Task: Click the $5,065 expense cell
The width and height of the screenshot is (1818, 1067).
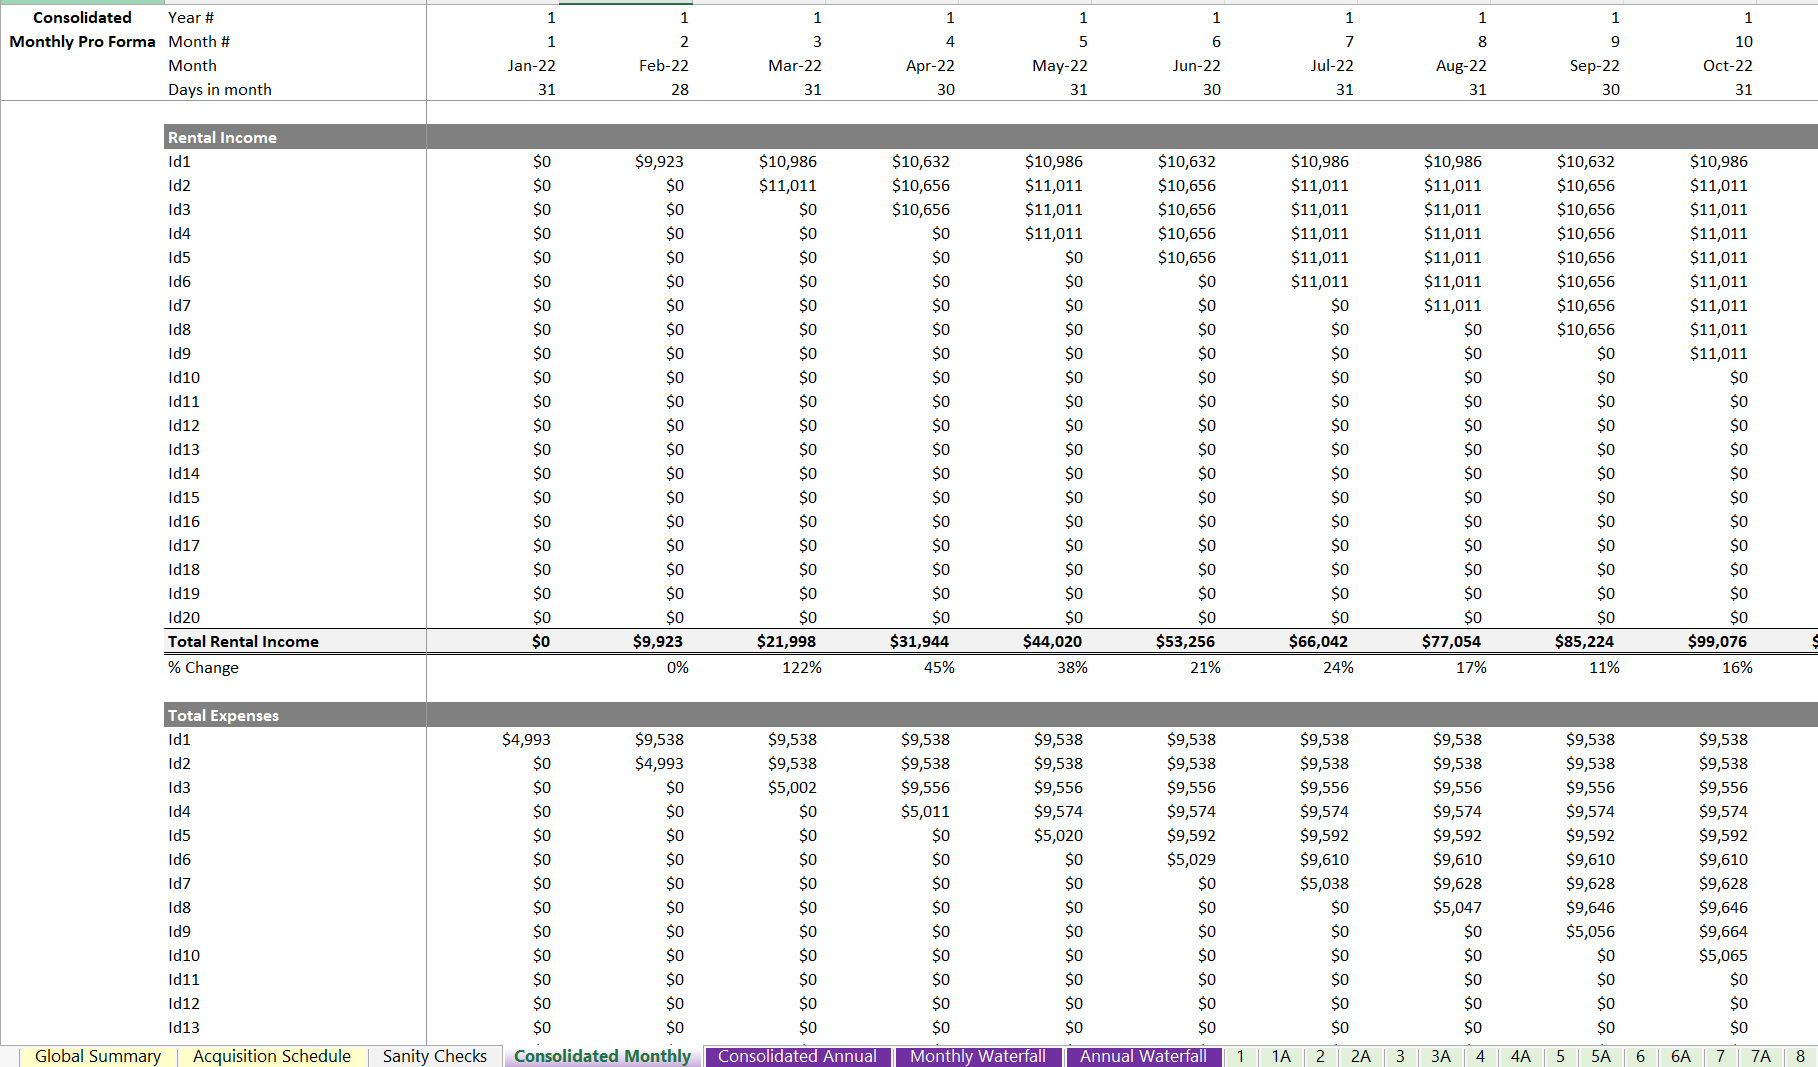Action: coord(1723,956)
